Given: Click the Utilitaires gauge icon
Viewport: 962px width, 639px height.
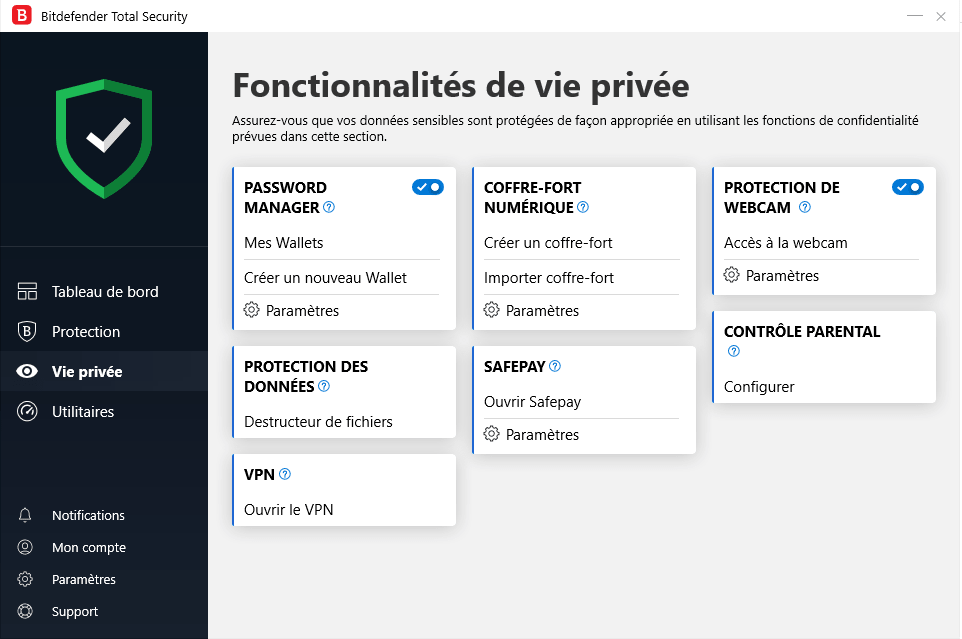Looking at the screenshot, I should [27, 411].
